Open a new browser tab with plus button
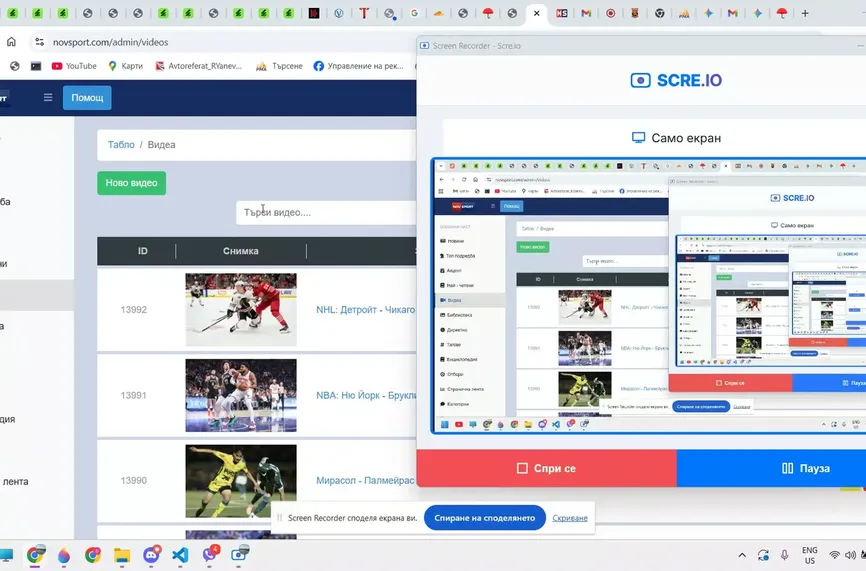Viewport: 866px width, 571px height. [806, 14]
